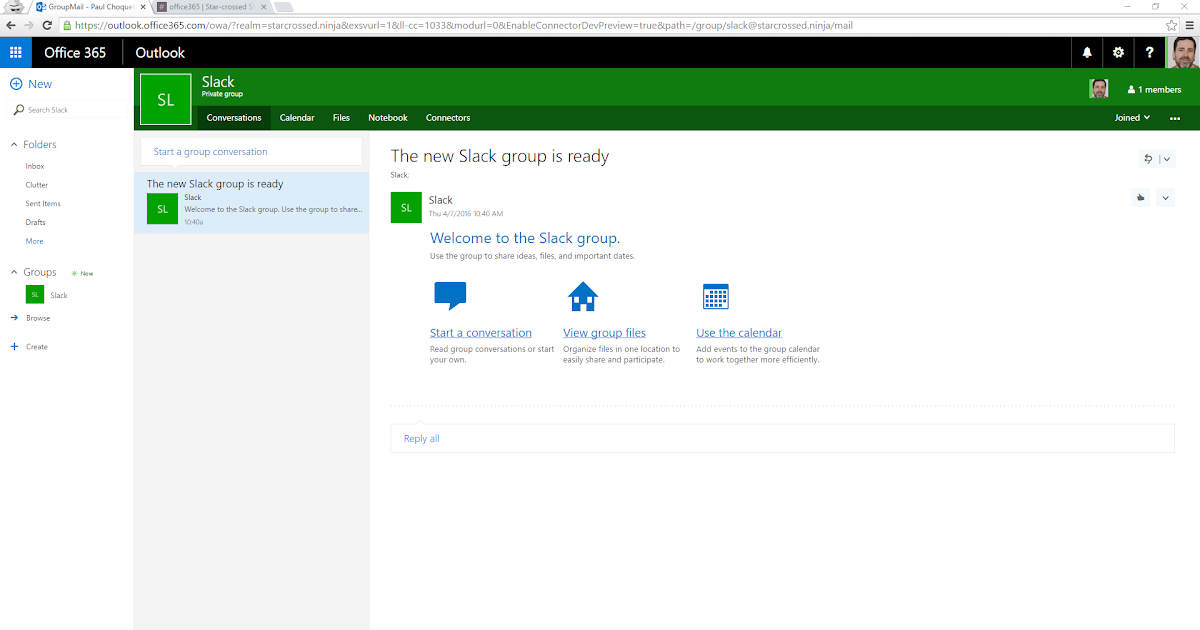
Task: Click the magnifier icon in Search Slack
Action: click(19, 110)
